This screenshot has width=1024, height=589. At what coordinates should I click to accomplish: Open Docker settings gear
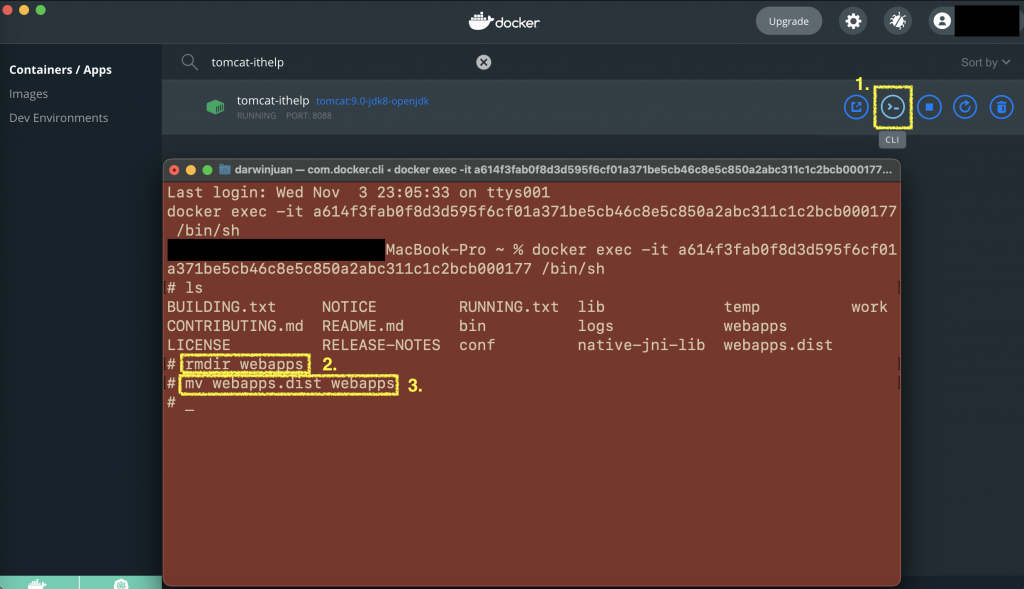(853, 21)
